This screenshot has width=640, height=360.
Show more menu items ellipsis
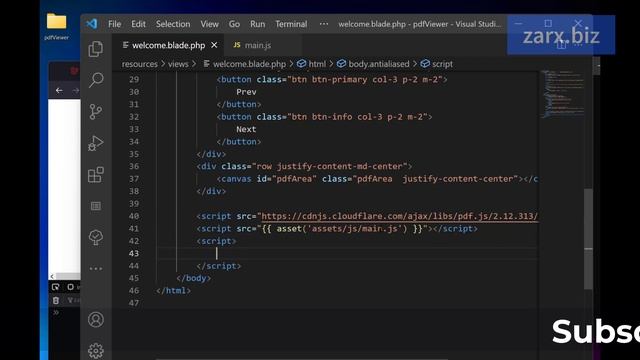324,24
